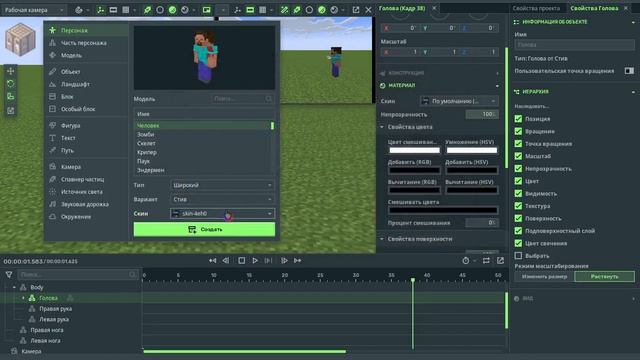The image size is (640, 360).
Task: Click the timeline search field
Action: click(x=78, y=275)
